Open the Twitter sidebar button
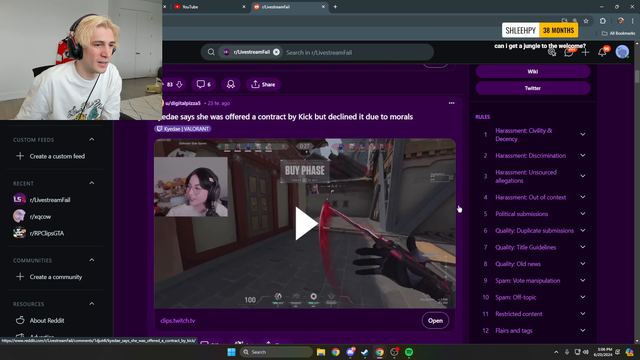This screenshot has width=640, height=360. 533,88
